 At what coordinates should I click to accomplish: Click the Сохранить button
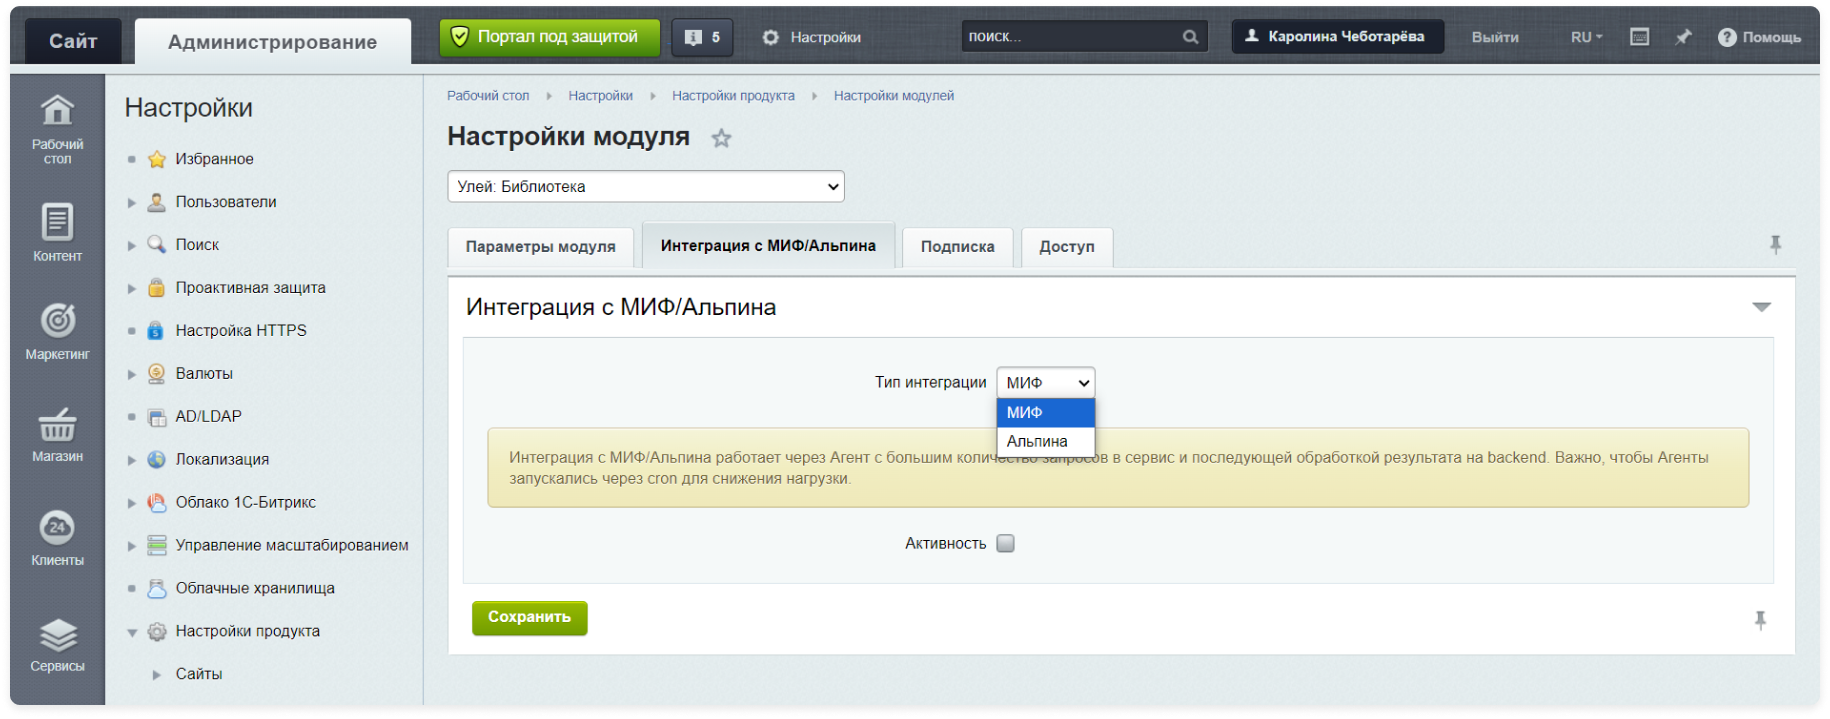point(529,618)
